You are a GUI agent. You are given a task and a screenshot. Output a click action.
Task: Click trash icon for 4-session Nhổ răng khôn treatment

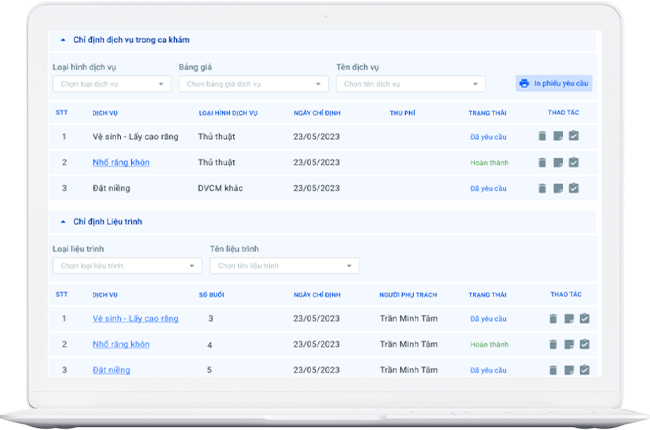[x=552, y=345]
